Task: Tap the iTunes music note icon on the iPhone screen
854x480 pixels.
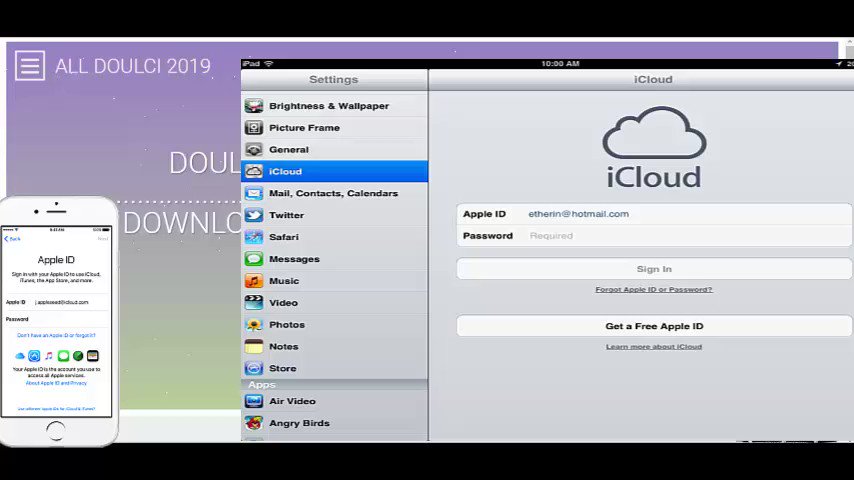Action: pyautogui.click(x=49, y=356)
